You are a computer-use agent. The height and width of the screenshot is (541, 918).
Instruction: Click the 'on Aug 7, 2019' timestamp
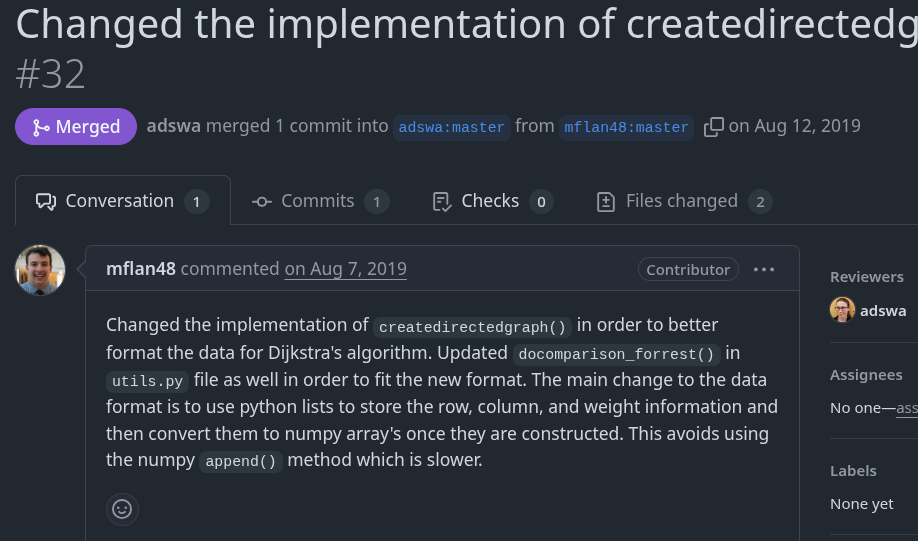(x=345, y=269)
